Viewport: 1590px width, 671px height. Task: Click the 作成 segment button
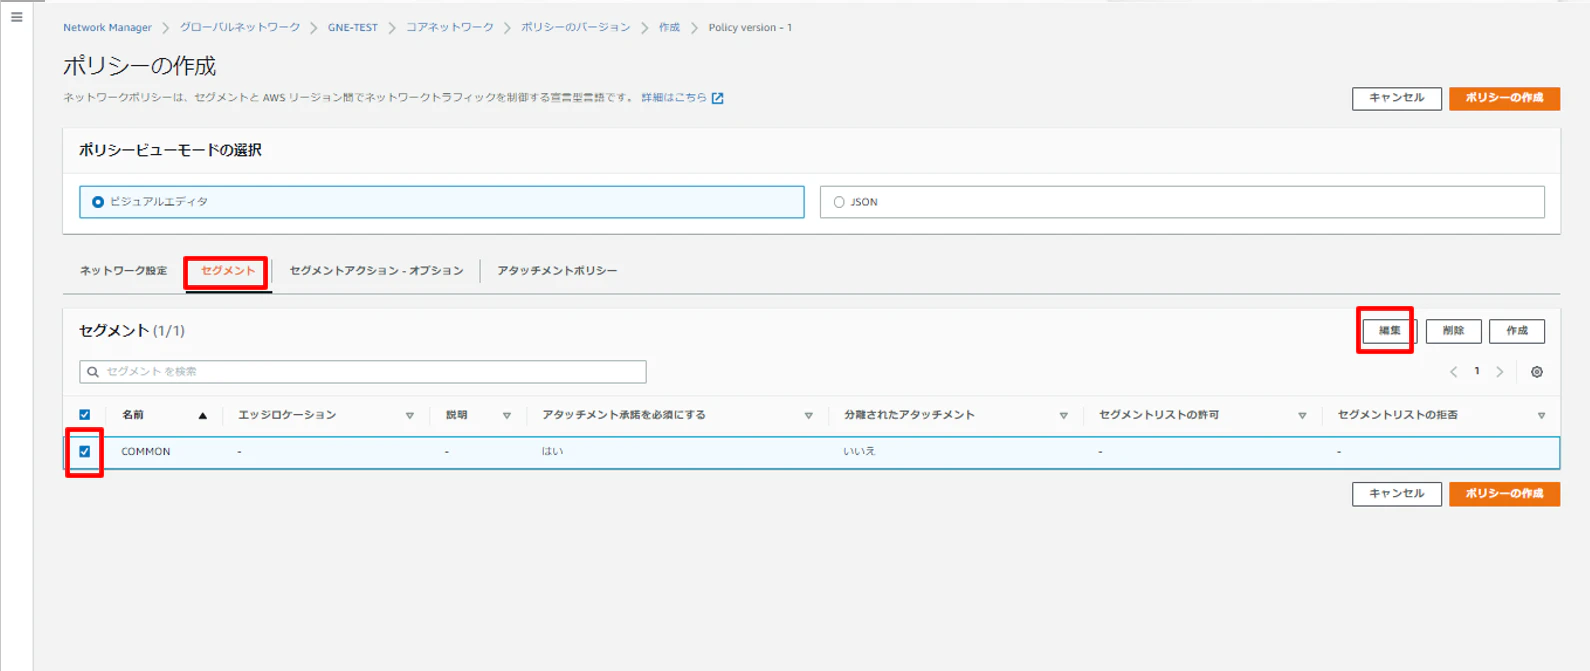(1517, 331)
